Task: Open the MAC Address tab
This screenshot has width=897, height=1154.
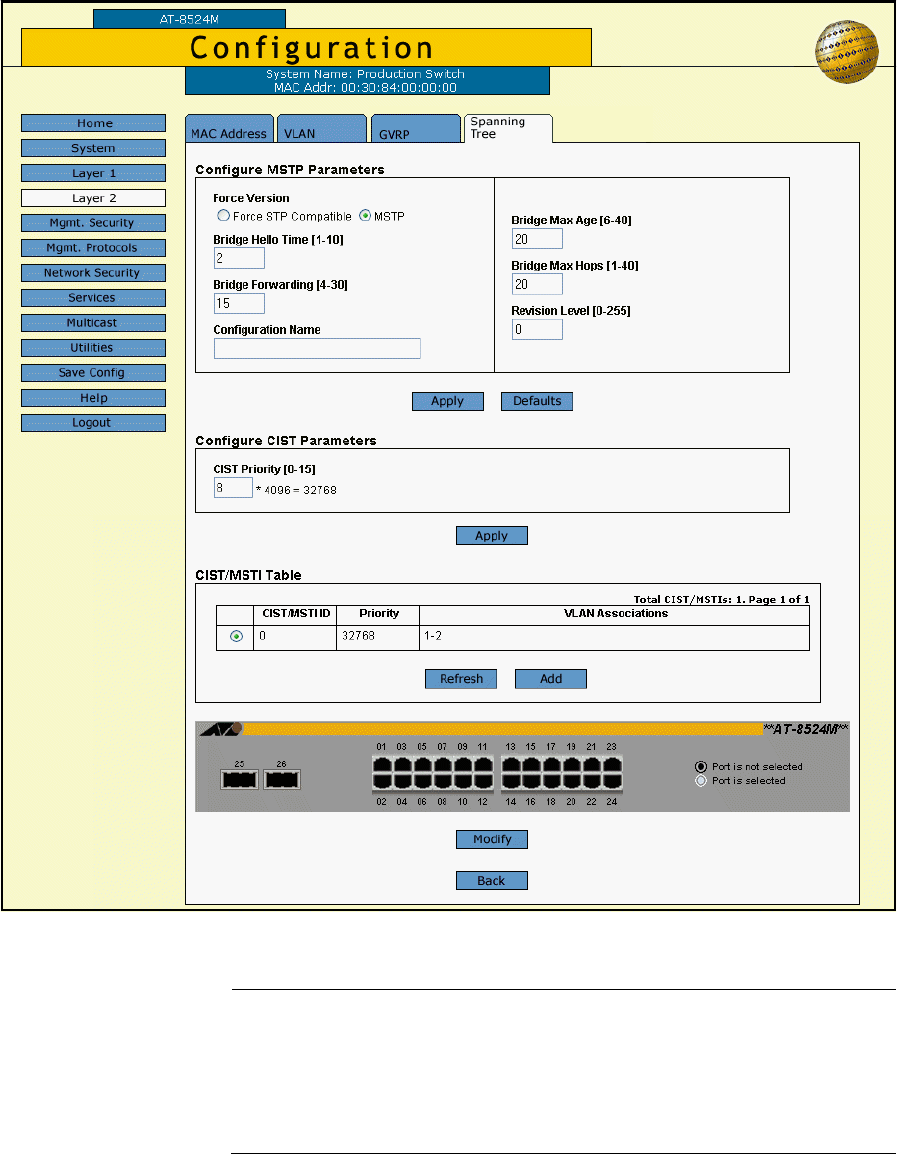Action: coord(229,133)
